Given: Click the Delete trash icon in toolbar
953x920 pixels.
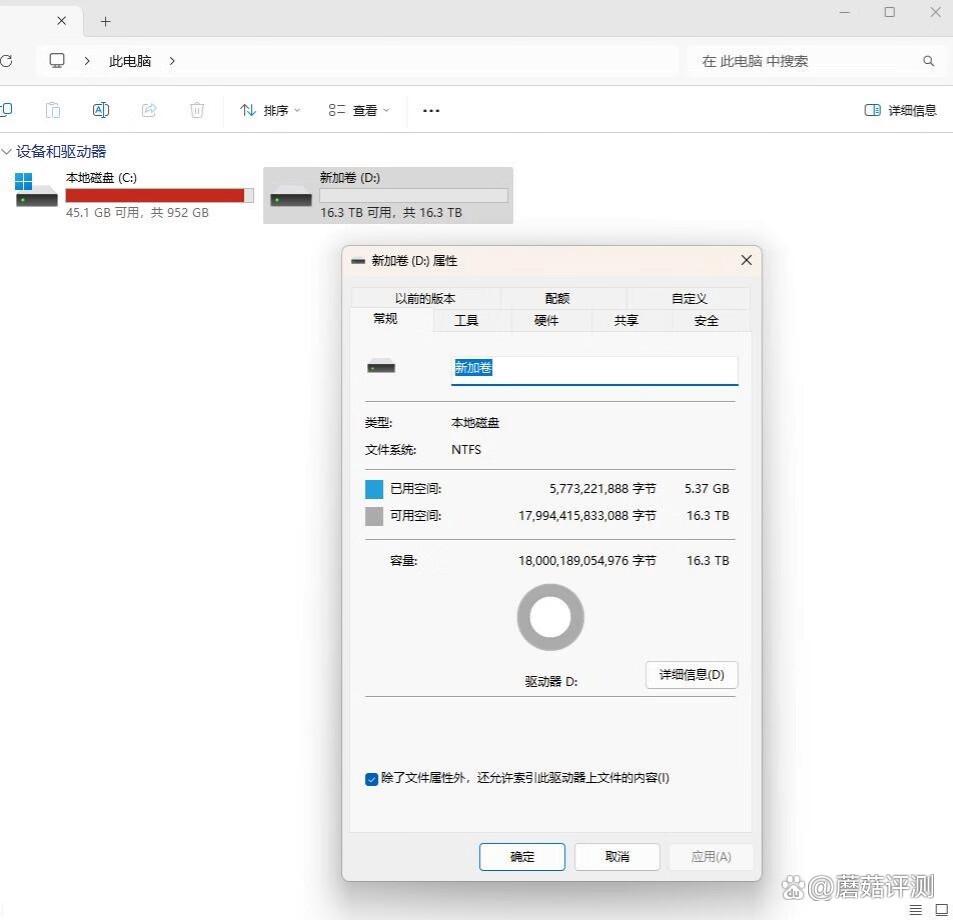Looking at the screenshot, I should (x=198, y=110).
